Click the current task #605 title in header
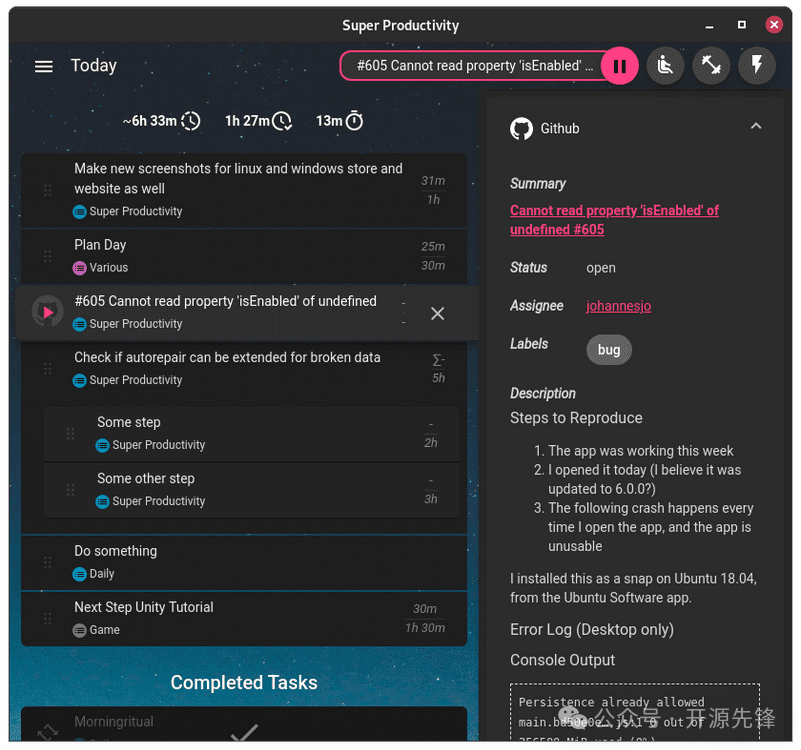Screen dimensions: 801x750 coord(475,66)
